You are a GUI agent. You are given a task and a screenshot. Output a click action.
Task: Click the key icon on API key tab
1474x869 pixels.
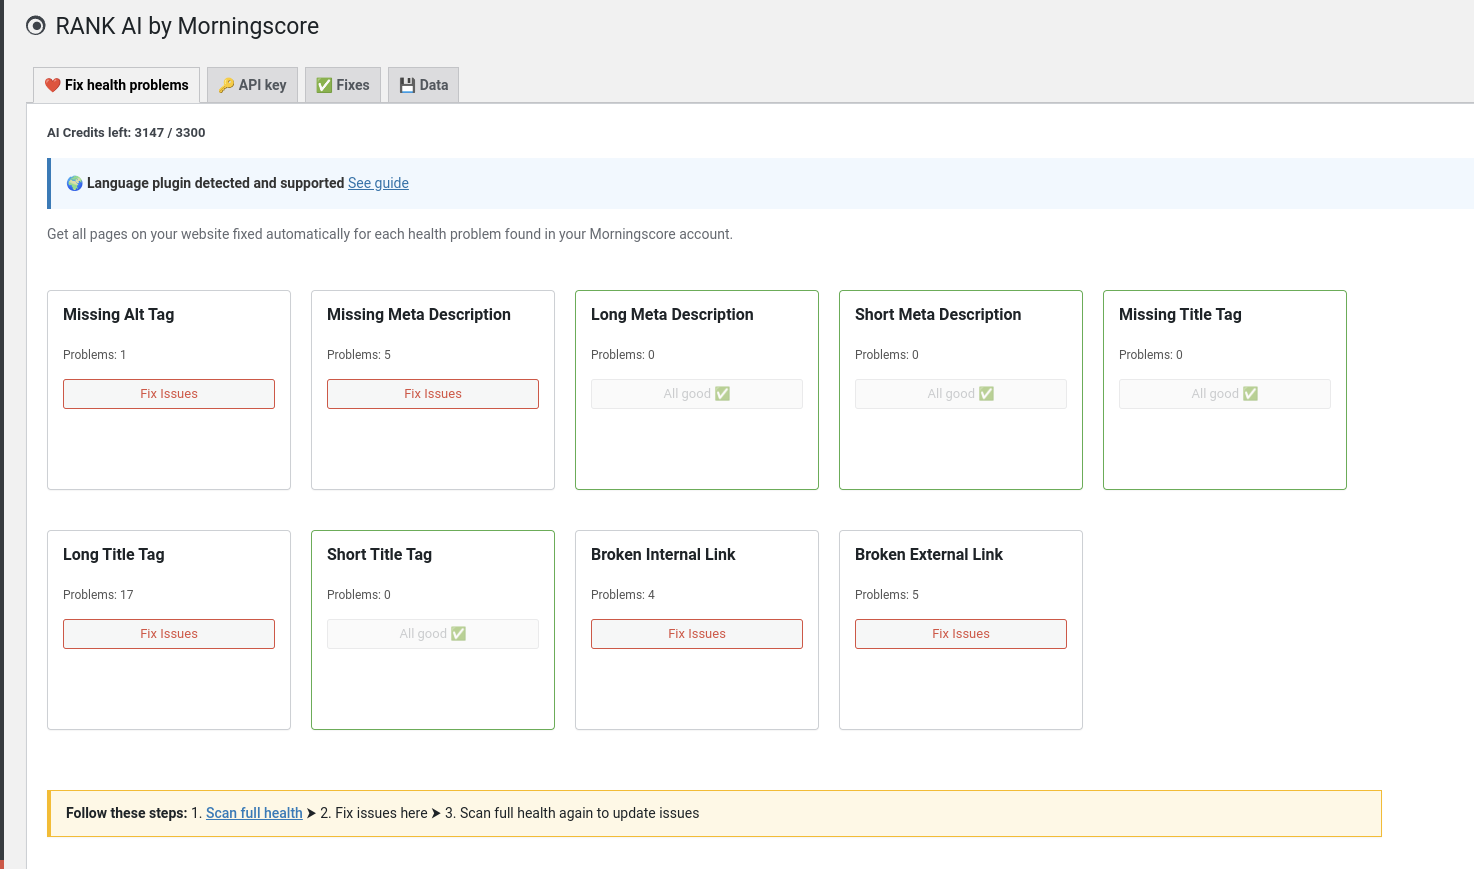point(226,85)
